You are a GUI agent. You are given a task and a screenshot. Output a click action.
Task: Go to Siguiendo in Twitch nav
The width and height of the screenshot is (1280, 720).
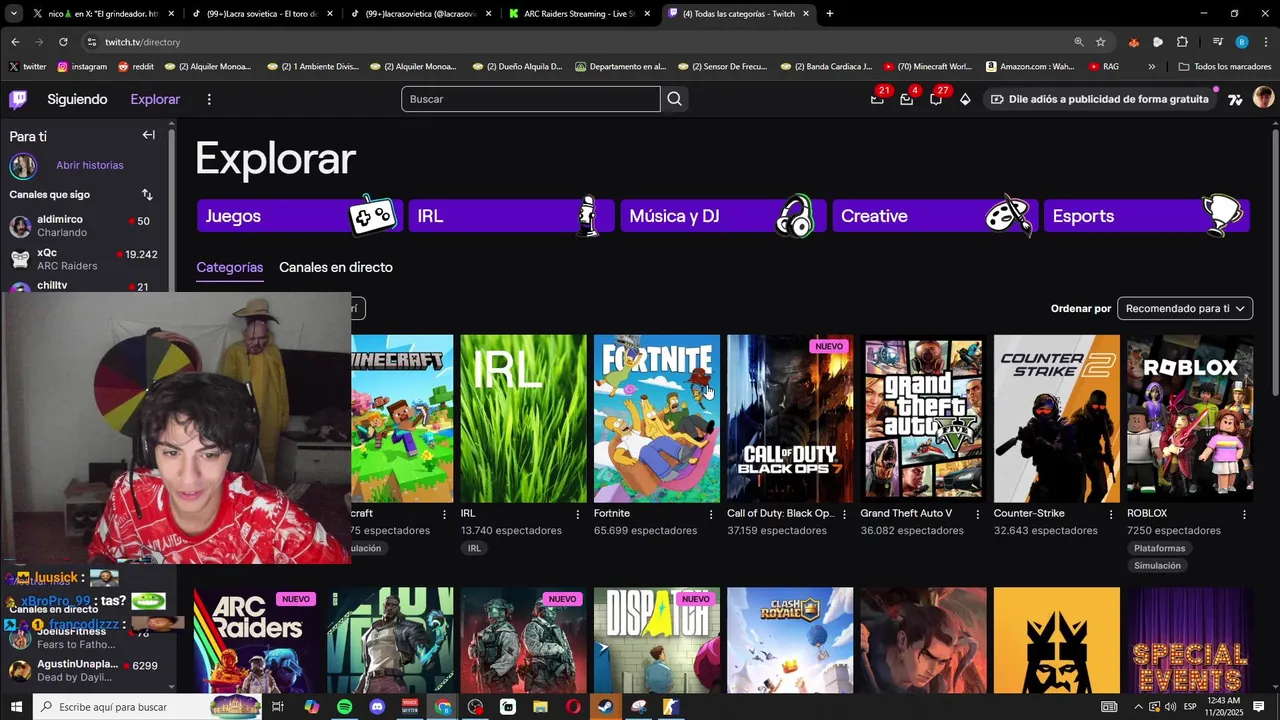click(77, 99)
